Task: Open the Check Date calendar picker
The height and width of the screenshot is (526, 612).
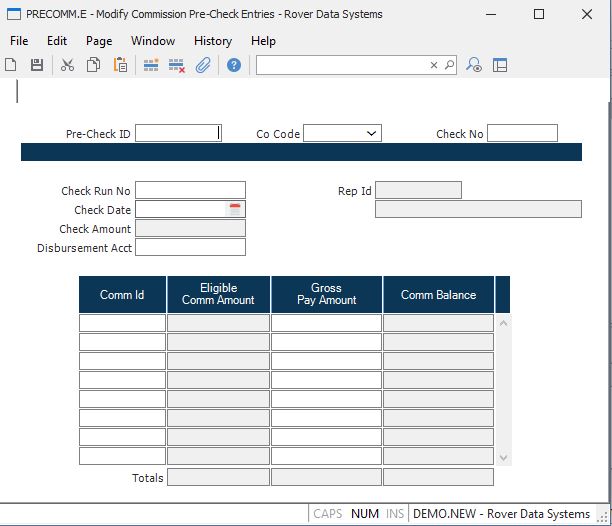Action: (236, 209)
